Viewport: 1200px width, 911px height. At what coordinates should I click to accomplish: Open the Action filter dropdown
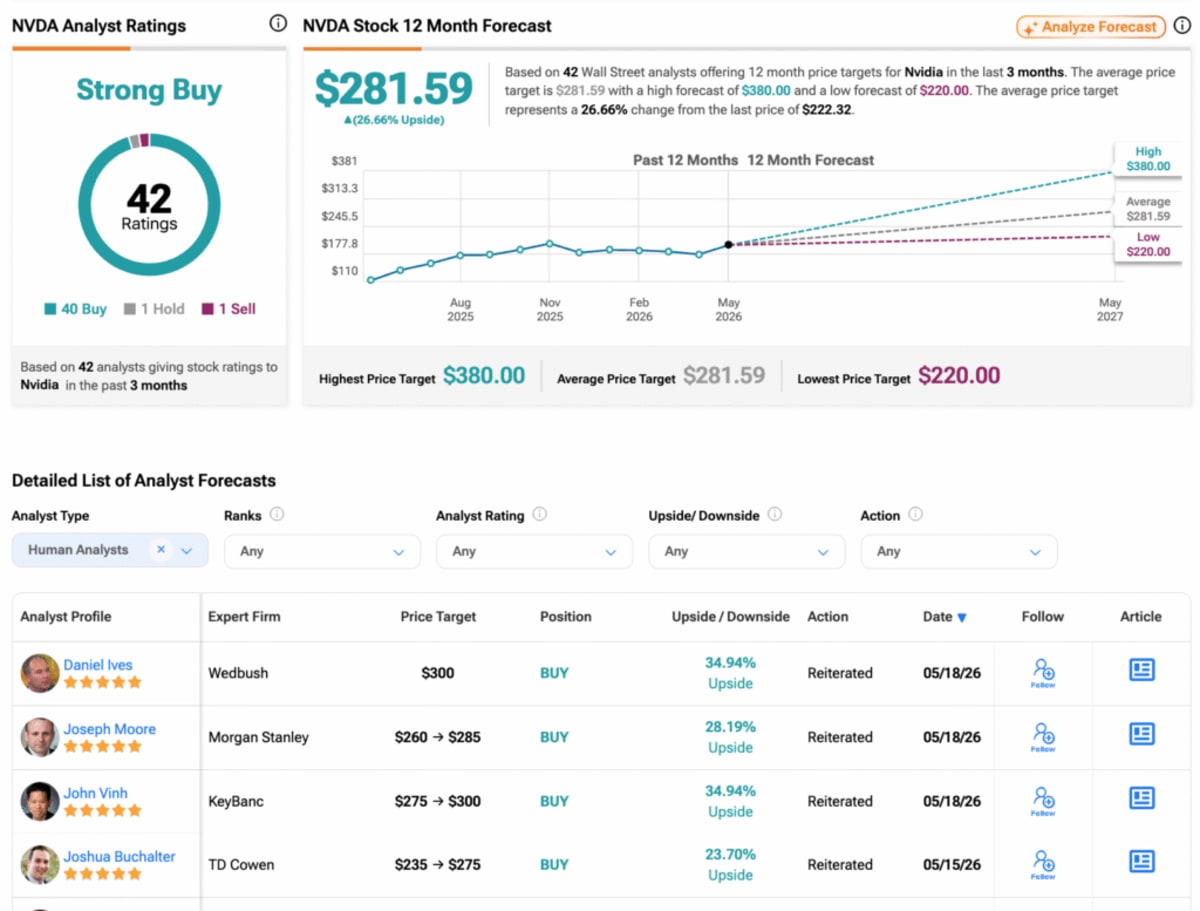pyautogui.click(x=959, y=551)
